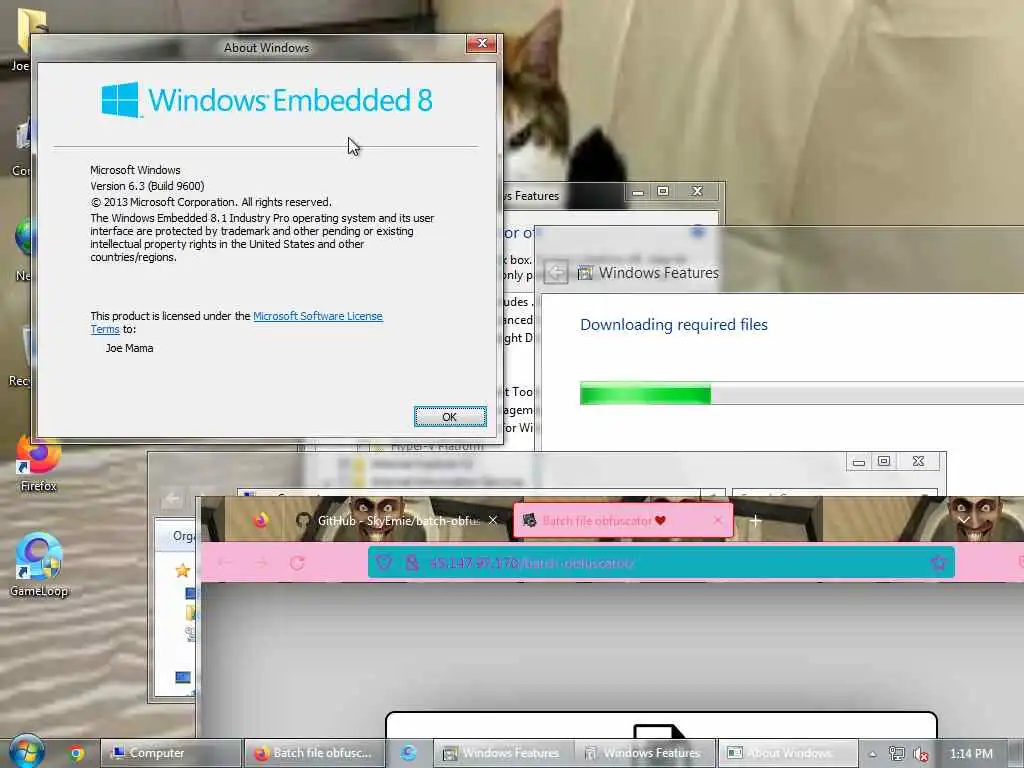This screenshot has width=1024, height=768.
Task: Launch GameLoop from the desktop
Action: point(39,566)
